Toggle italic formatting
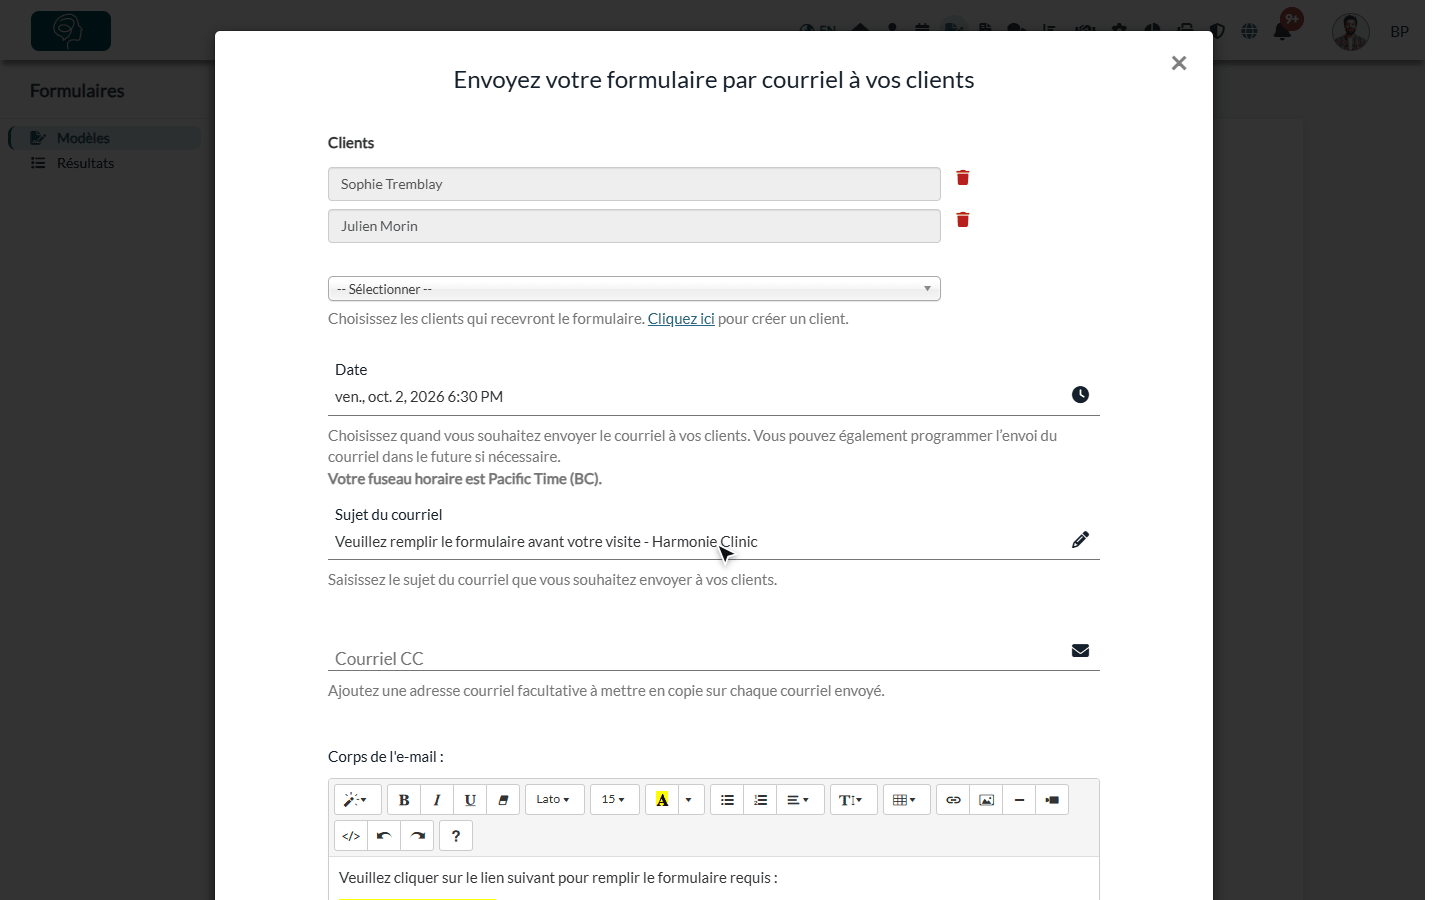Viewport: 1440px width, 900px height. (x=437, y=800)
